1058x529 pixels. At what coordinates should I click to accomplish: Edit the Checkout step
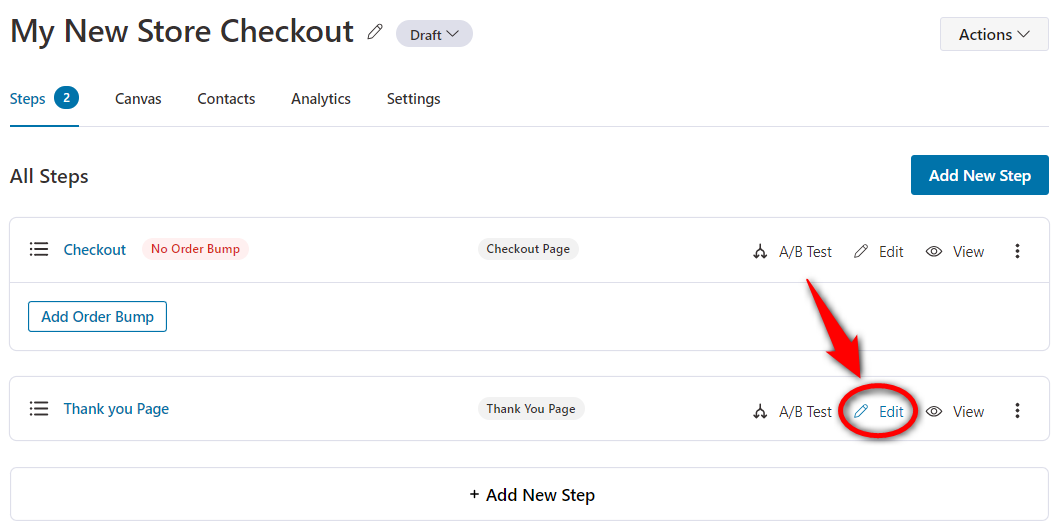(x=879, y=252)
